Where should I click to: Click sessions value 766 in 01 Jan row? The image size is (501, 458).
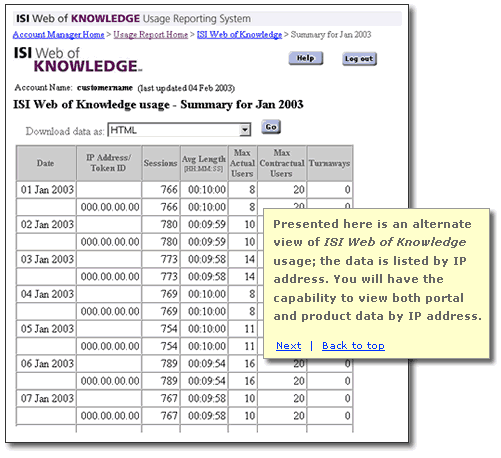click(x=169, y=190)
